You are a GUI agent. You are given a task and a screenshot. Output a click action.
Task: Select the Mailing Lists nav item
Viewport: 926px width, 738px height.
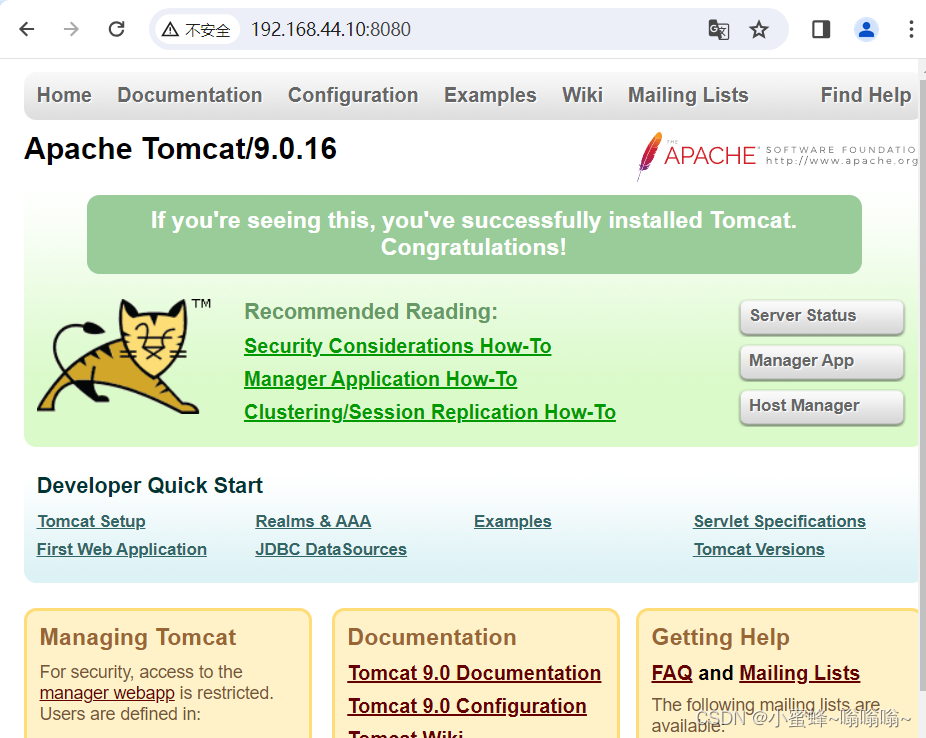click(687, 95)
